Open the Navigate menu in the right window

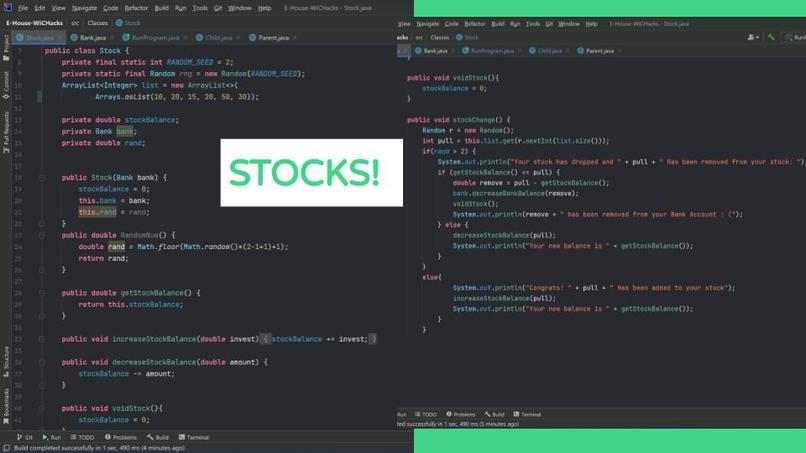[x=428, y=24]
